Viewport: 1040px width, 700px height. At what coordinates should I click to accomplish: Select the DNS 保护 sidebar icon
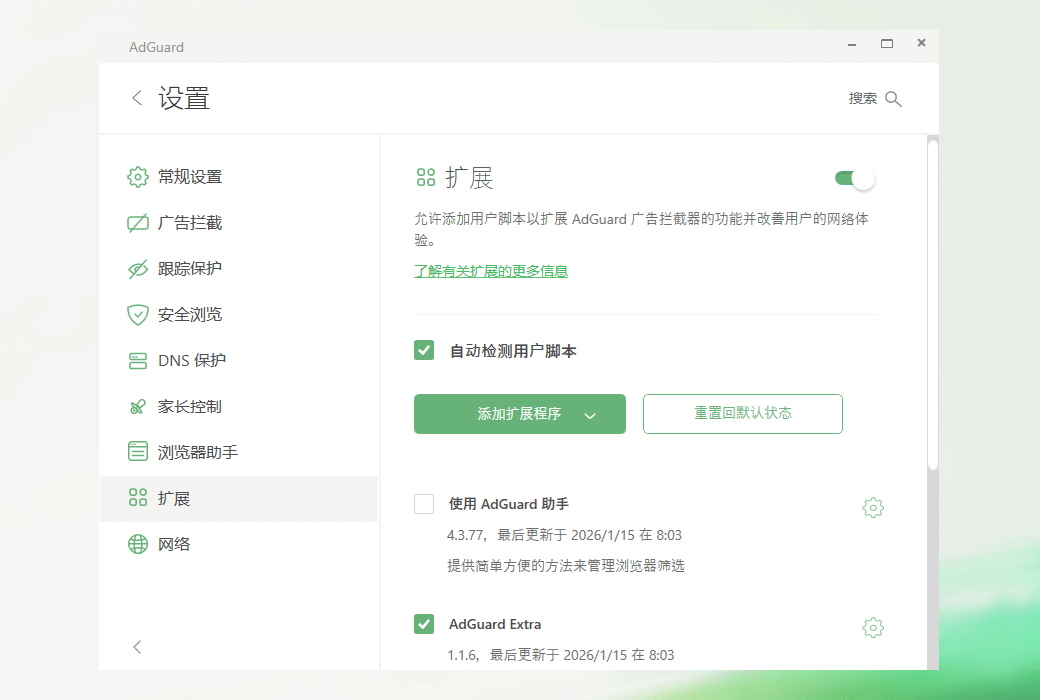(x=137, y=360)
